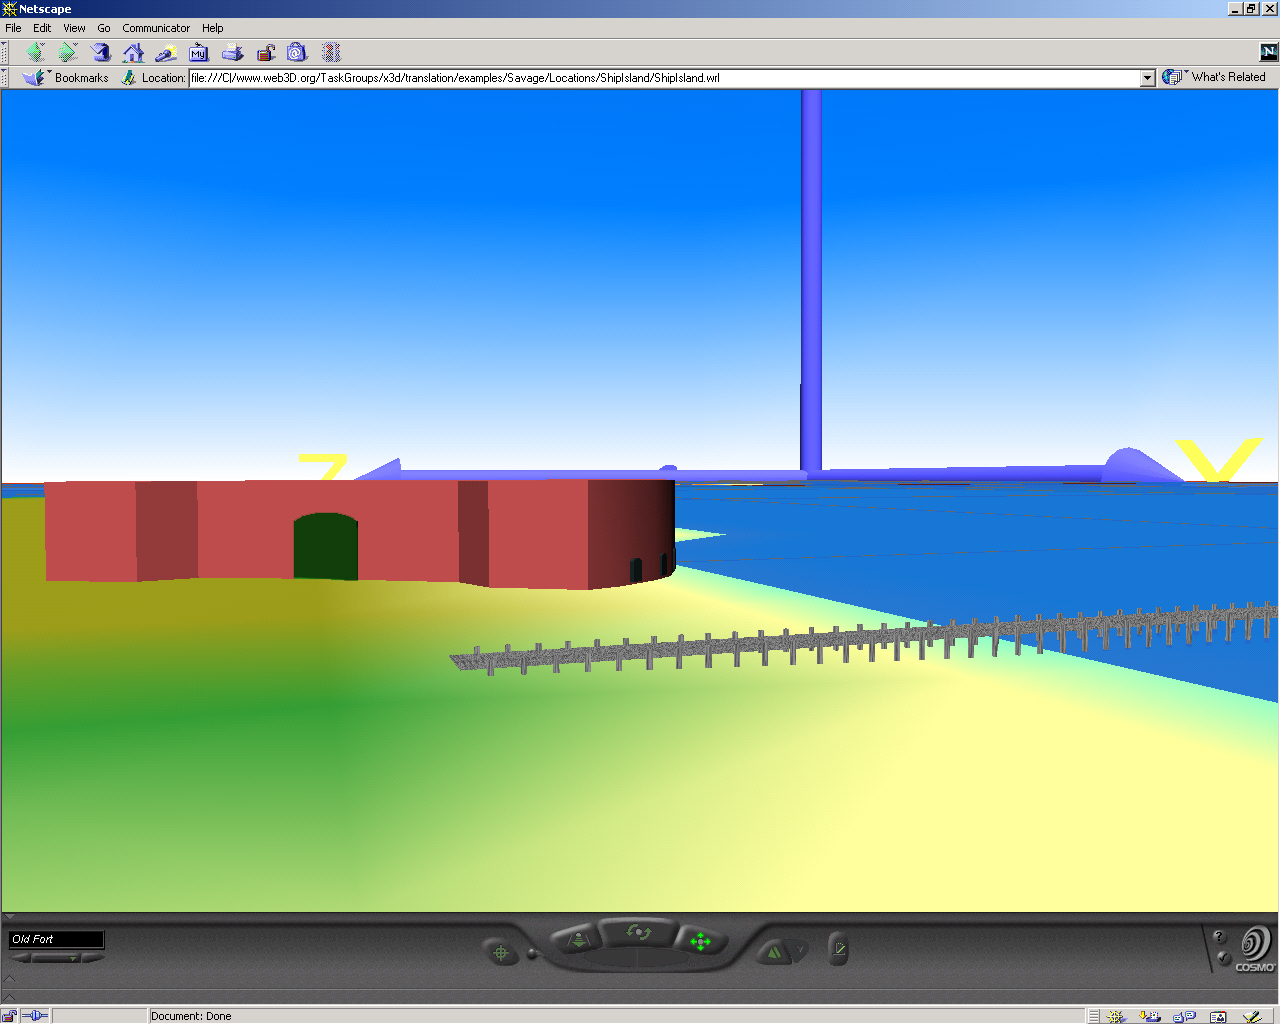Click the Location URL input field

660,78
